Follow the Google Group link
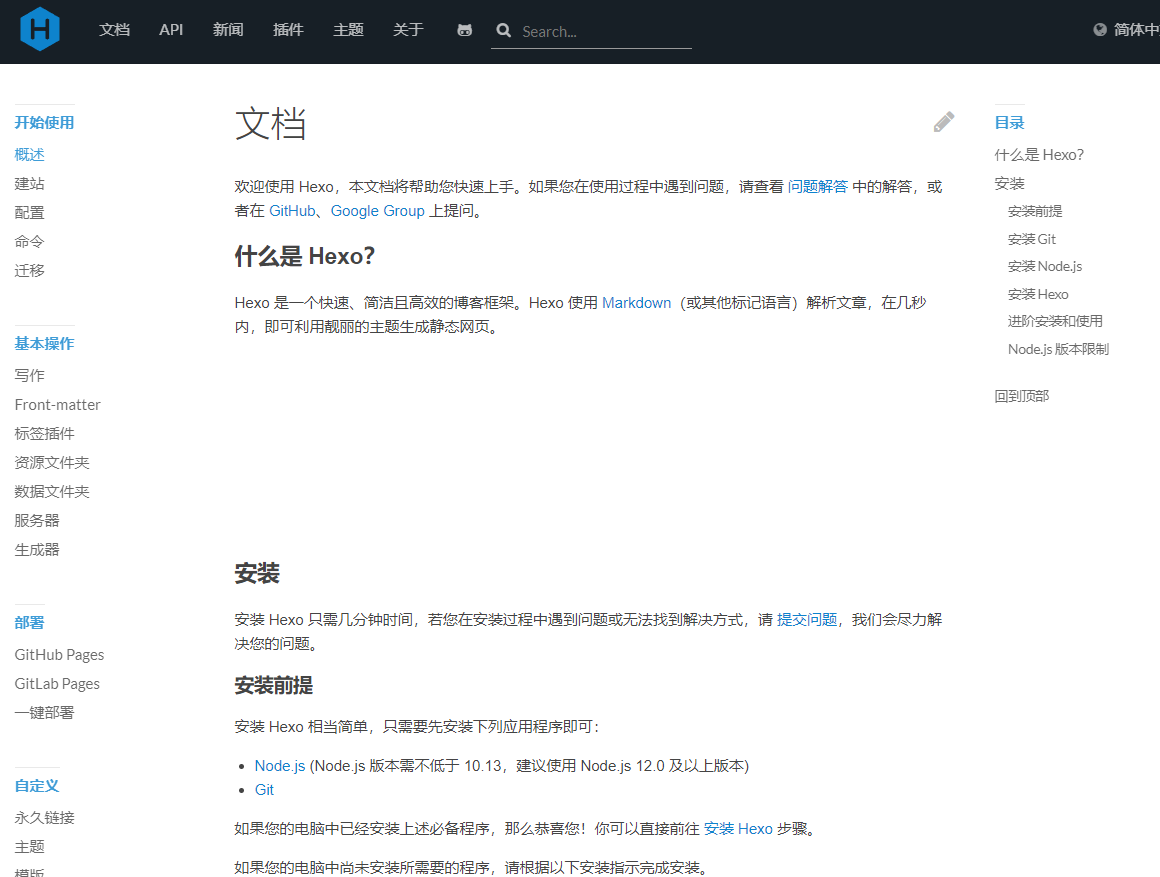The width and height of the screenshot is (1160, 877). [x=377, y=211]
